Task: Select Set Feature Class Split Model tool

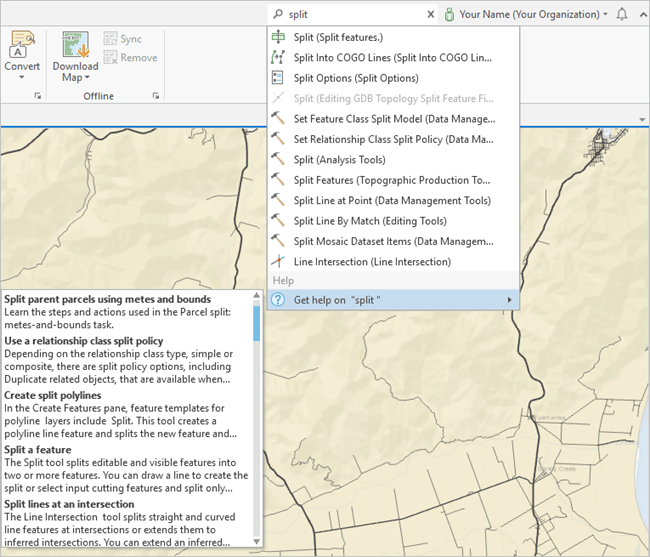Action: point(393,119)
